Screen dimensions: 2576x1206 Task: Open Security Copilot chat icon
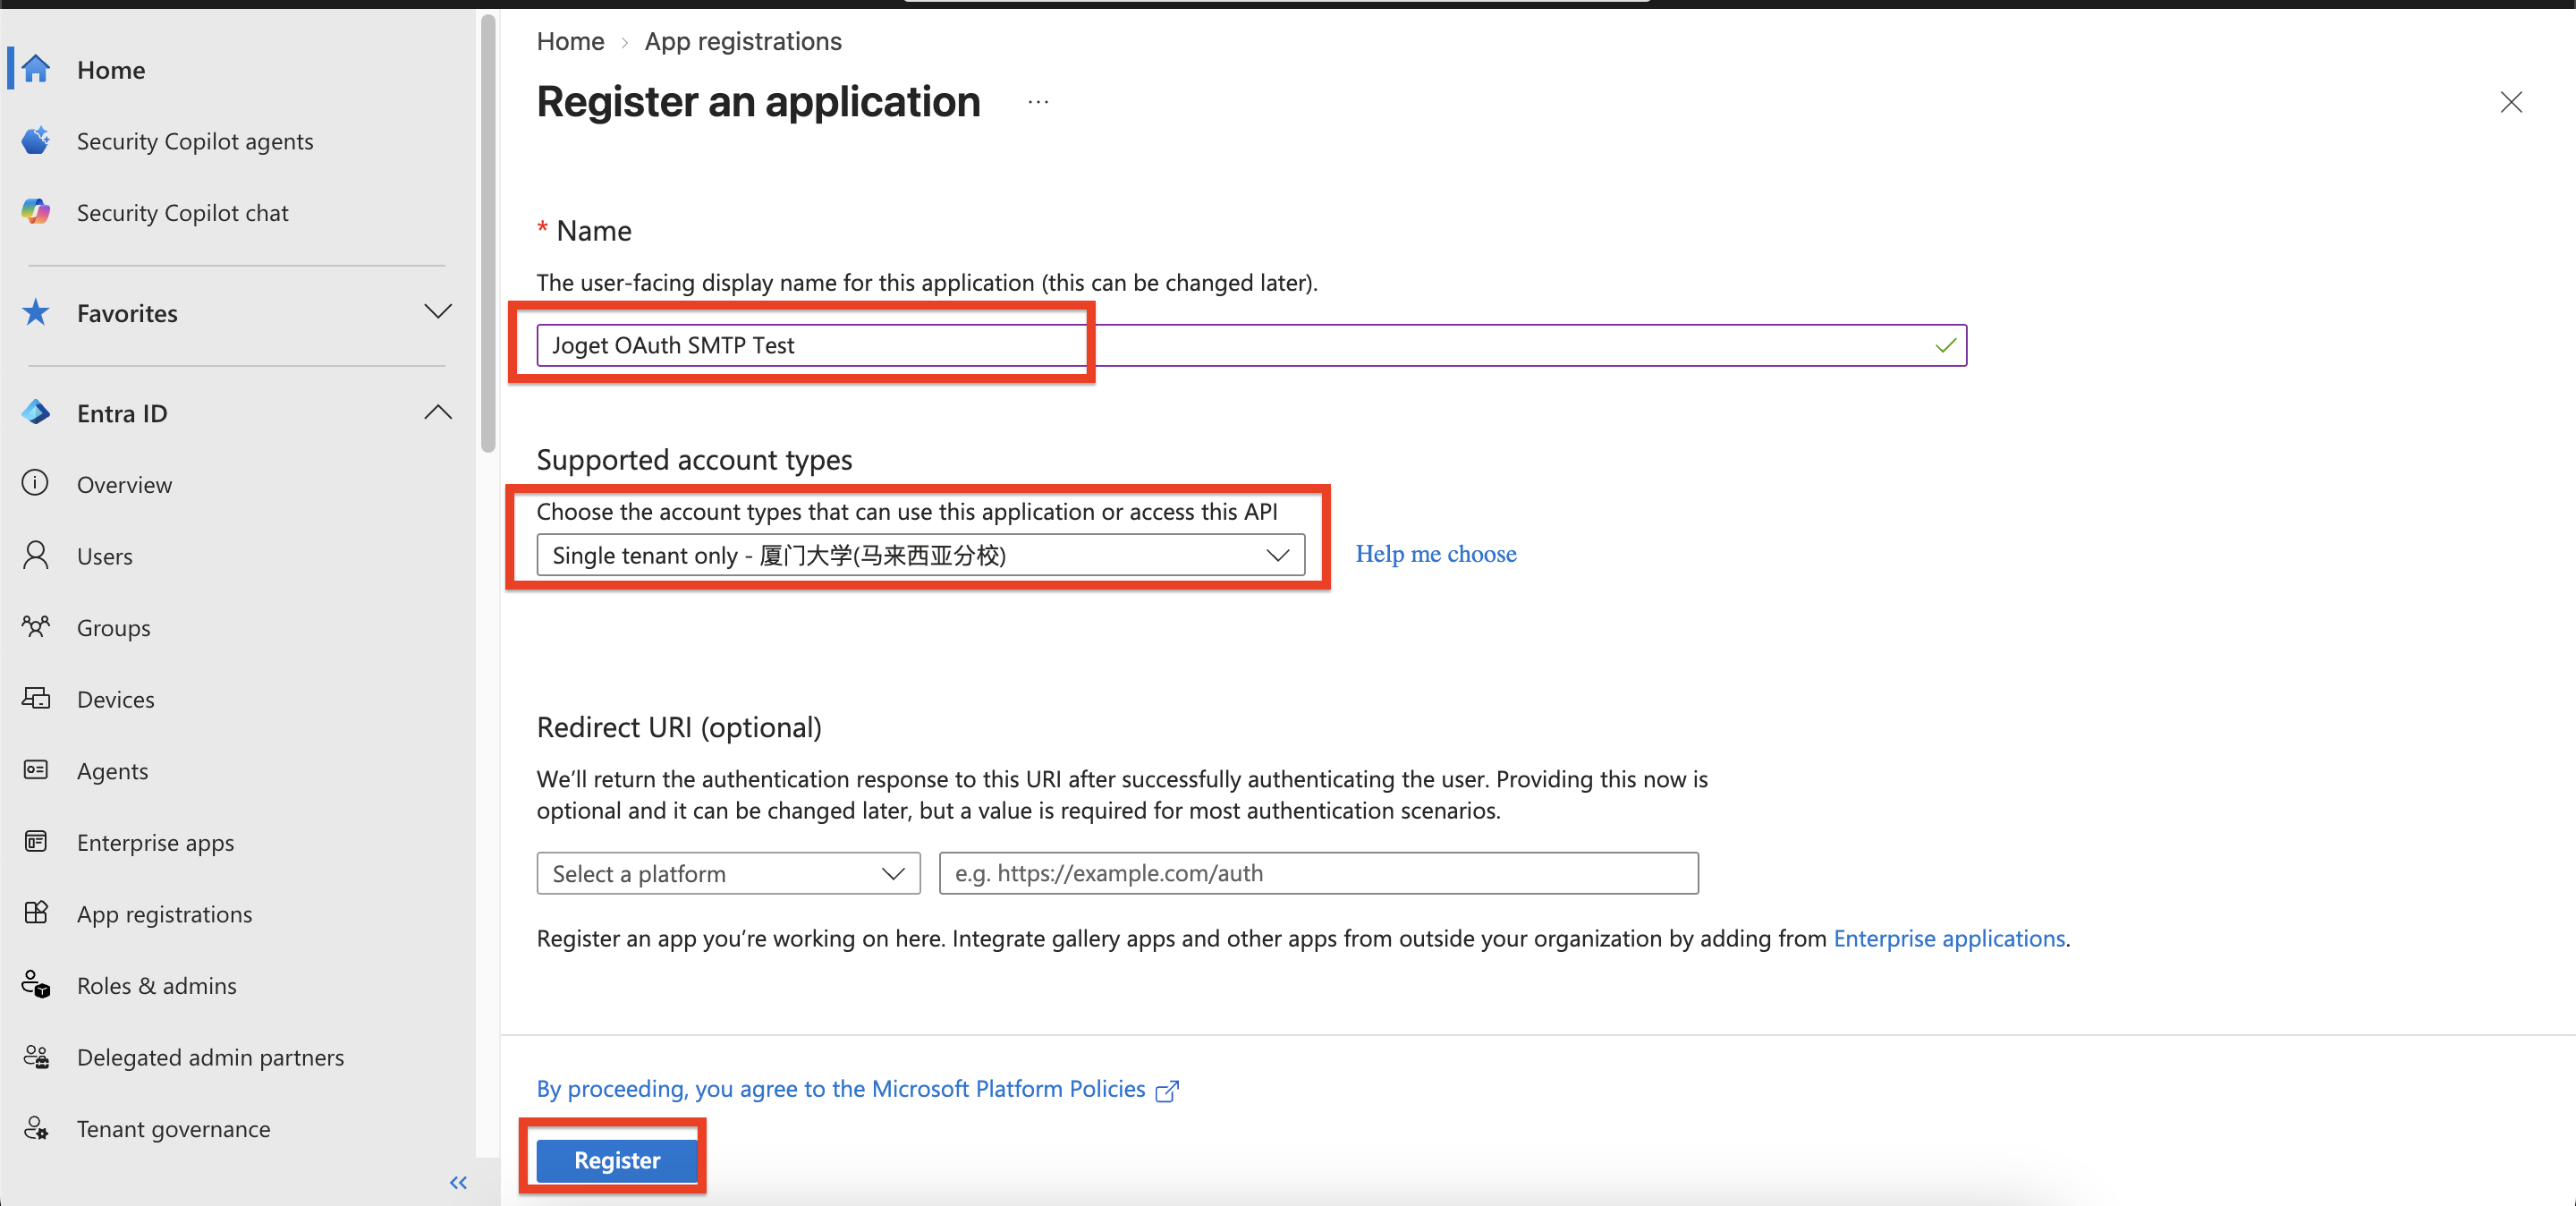point(36,212)
